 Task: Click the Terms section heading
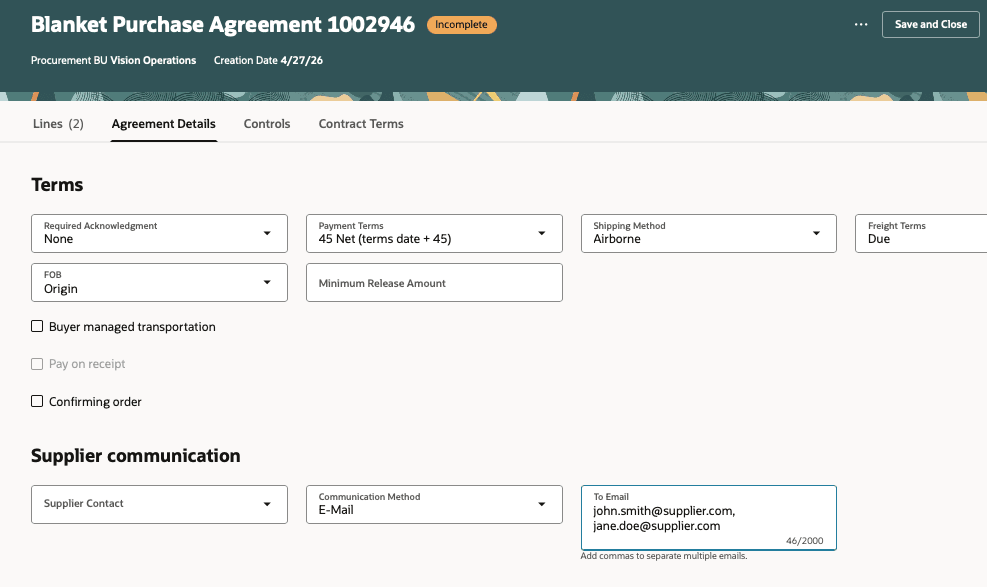coord(57,185)
